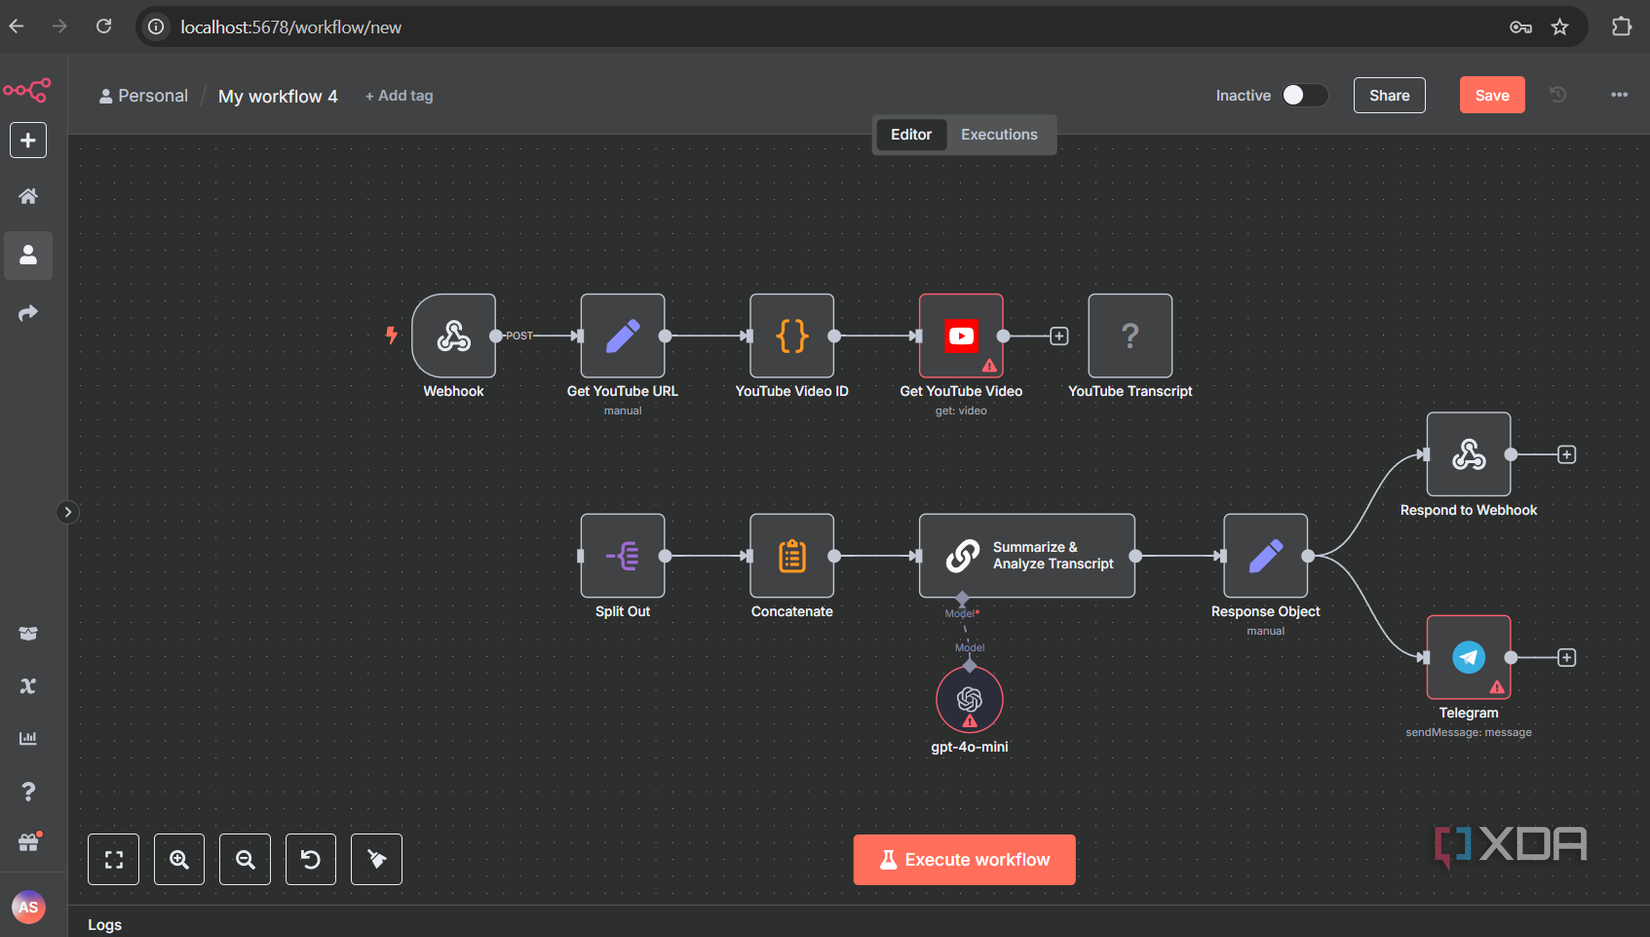Image resolution: width=1650 pixels, height=937 pixels.
Task: Open the Webhook trigger node
Action: click(x=454, y=336)
